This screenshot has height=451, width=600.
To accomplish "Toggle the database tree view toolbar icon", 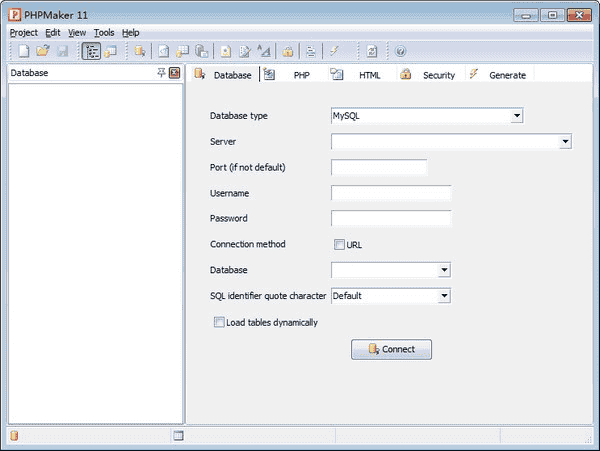I will pos(91,51).
